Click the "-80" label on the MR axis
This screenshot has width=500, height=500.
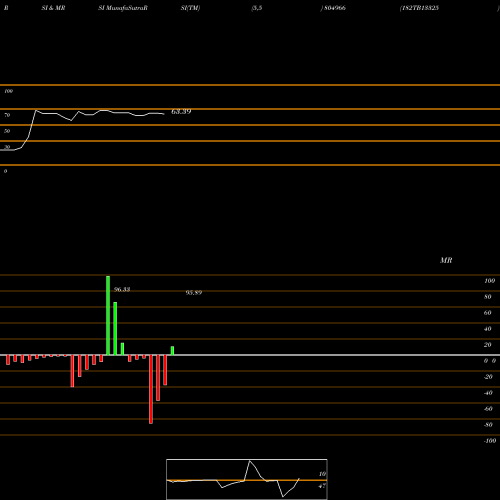coord(488,425)
